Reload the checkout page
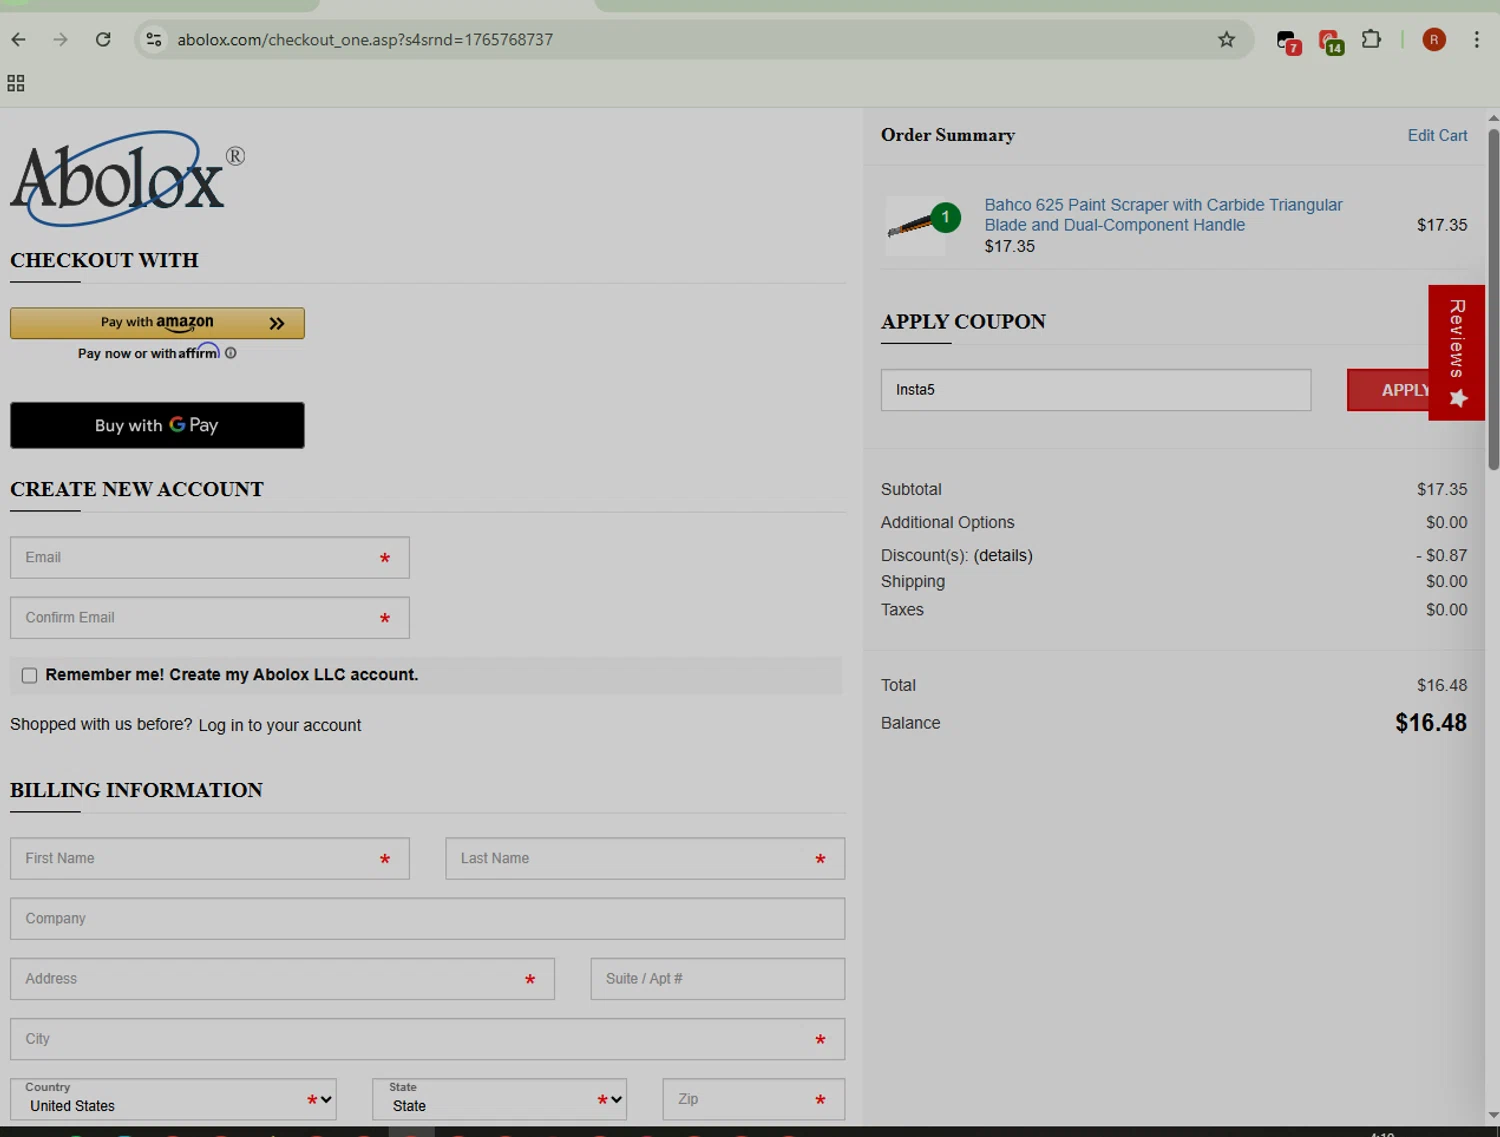Screen dimensions: 1500x1137 coord(103,40)
